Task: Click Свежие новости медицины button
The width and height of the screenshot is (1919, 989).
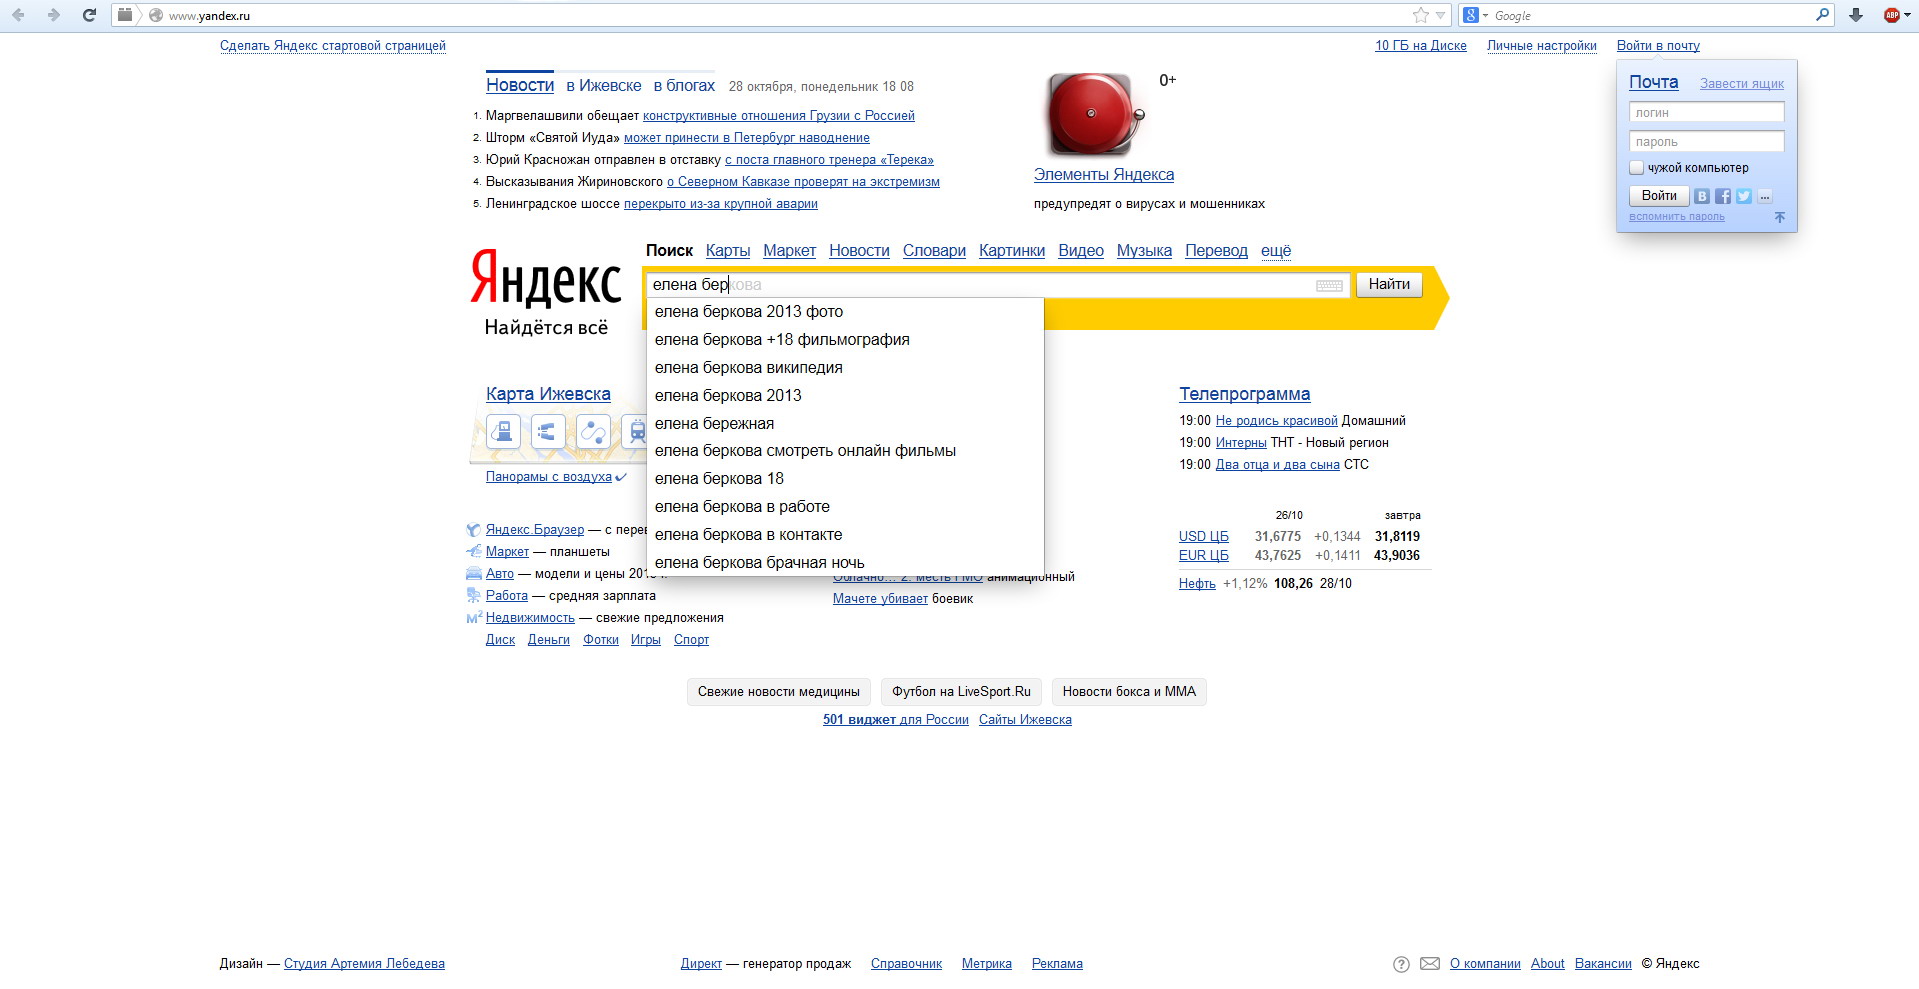Action: 778,692
